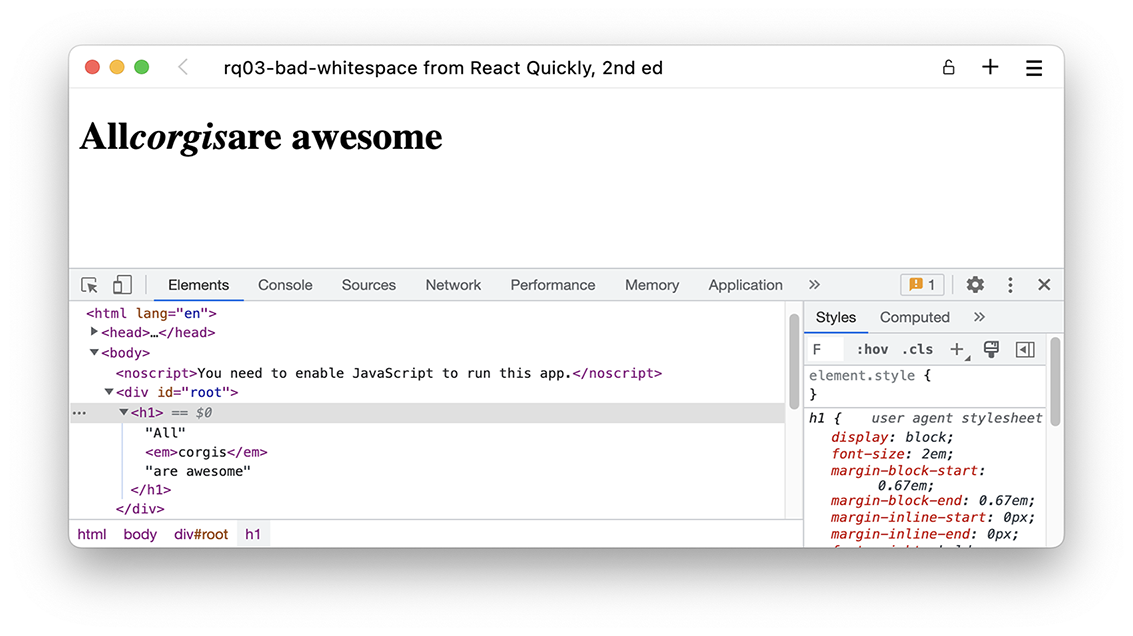Click the lock icon in title bar

click(948, 67)
